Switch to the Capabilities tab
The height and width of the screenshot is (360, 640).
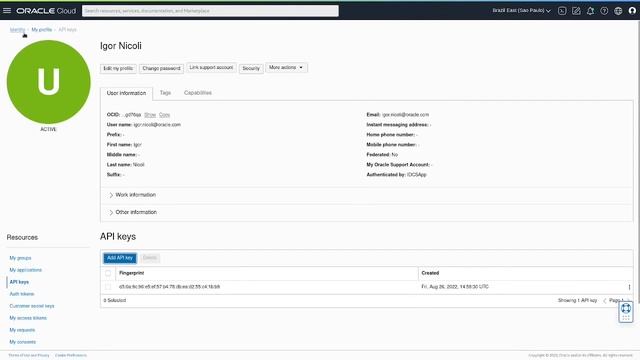[x=198, y=93]
